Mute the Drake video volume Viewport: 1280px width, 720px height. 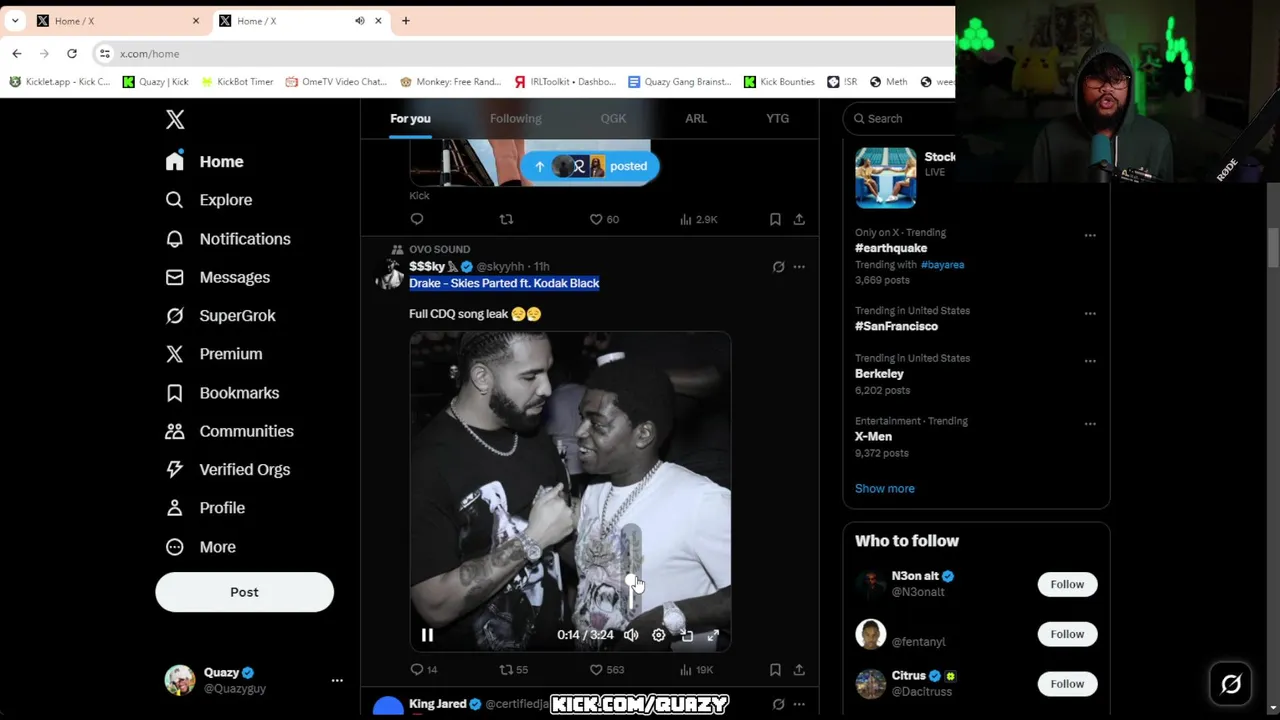(x=631, y=635)
